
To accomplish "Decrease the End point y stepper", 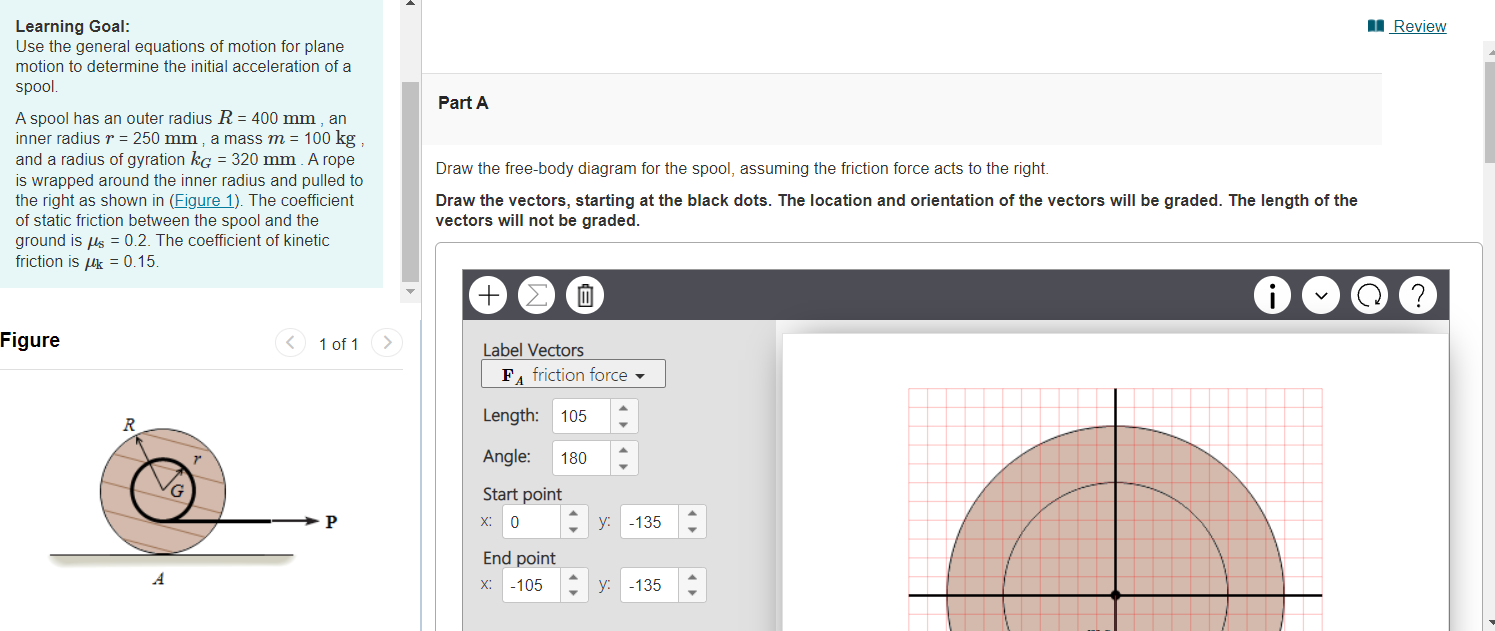I will (692, 593).
